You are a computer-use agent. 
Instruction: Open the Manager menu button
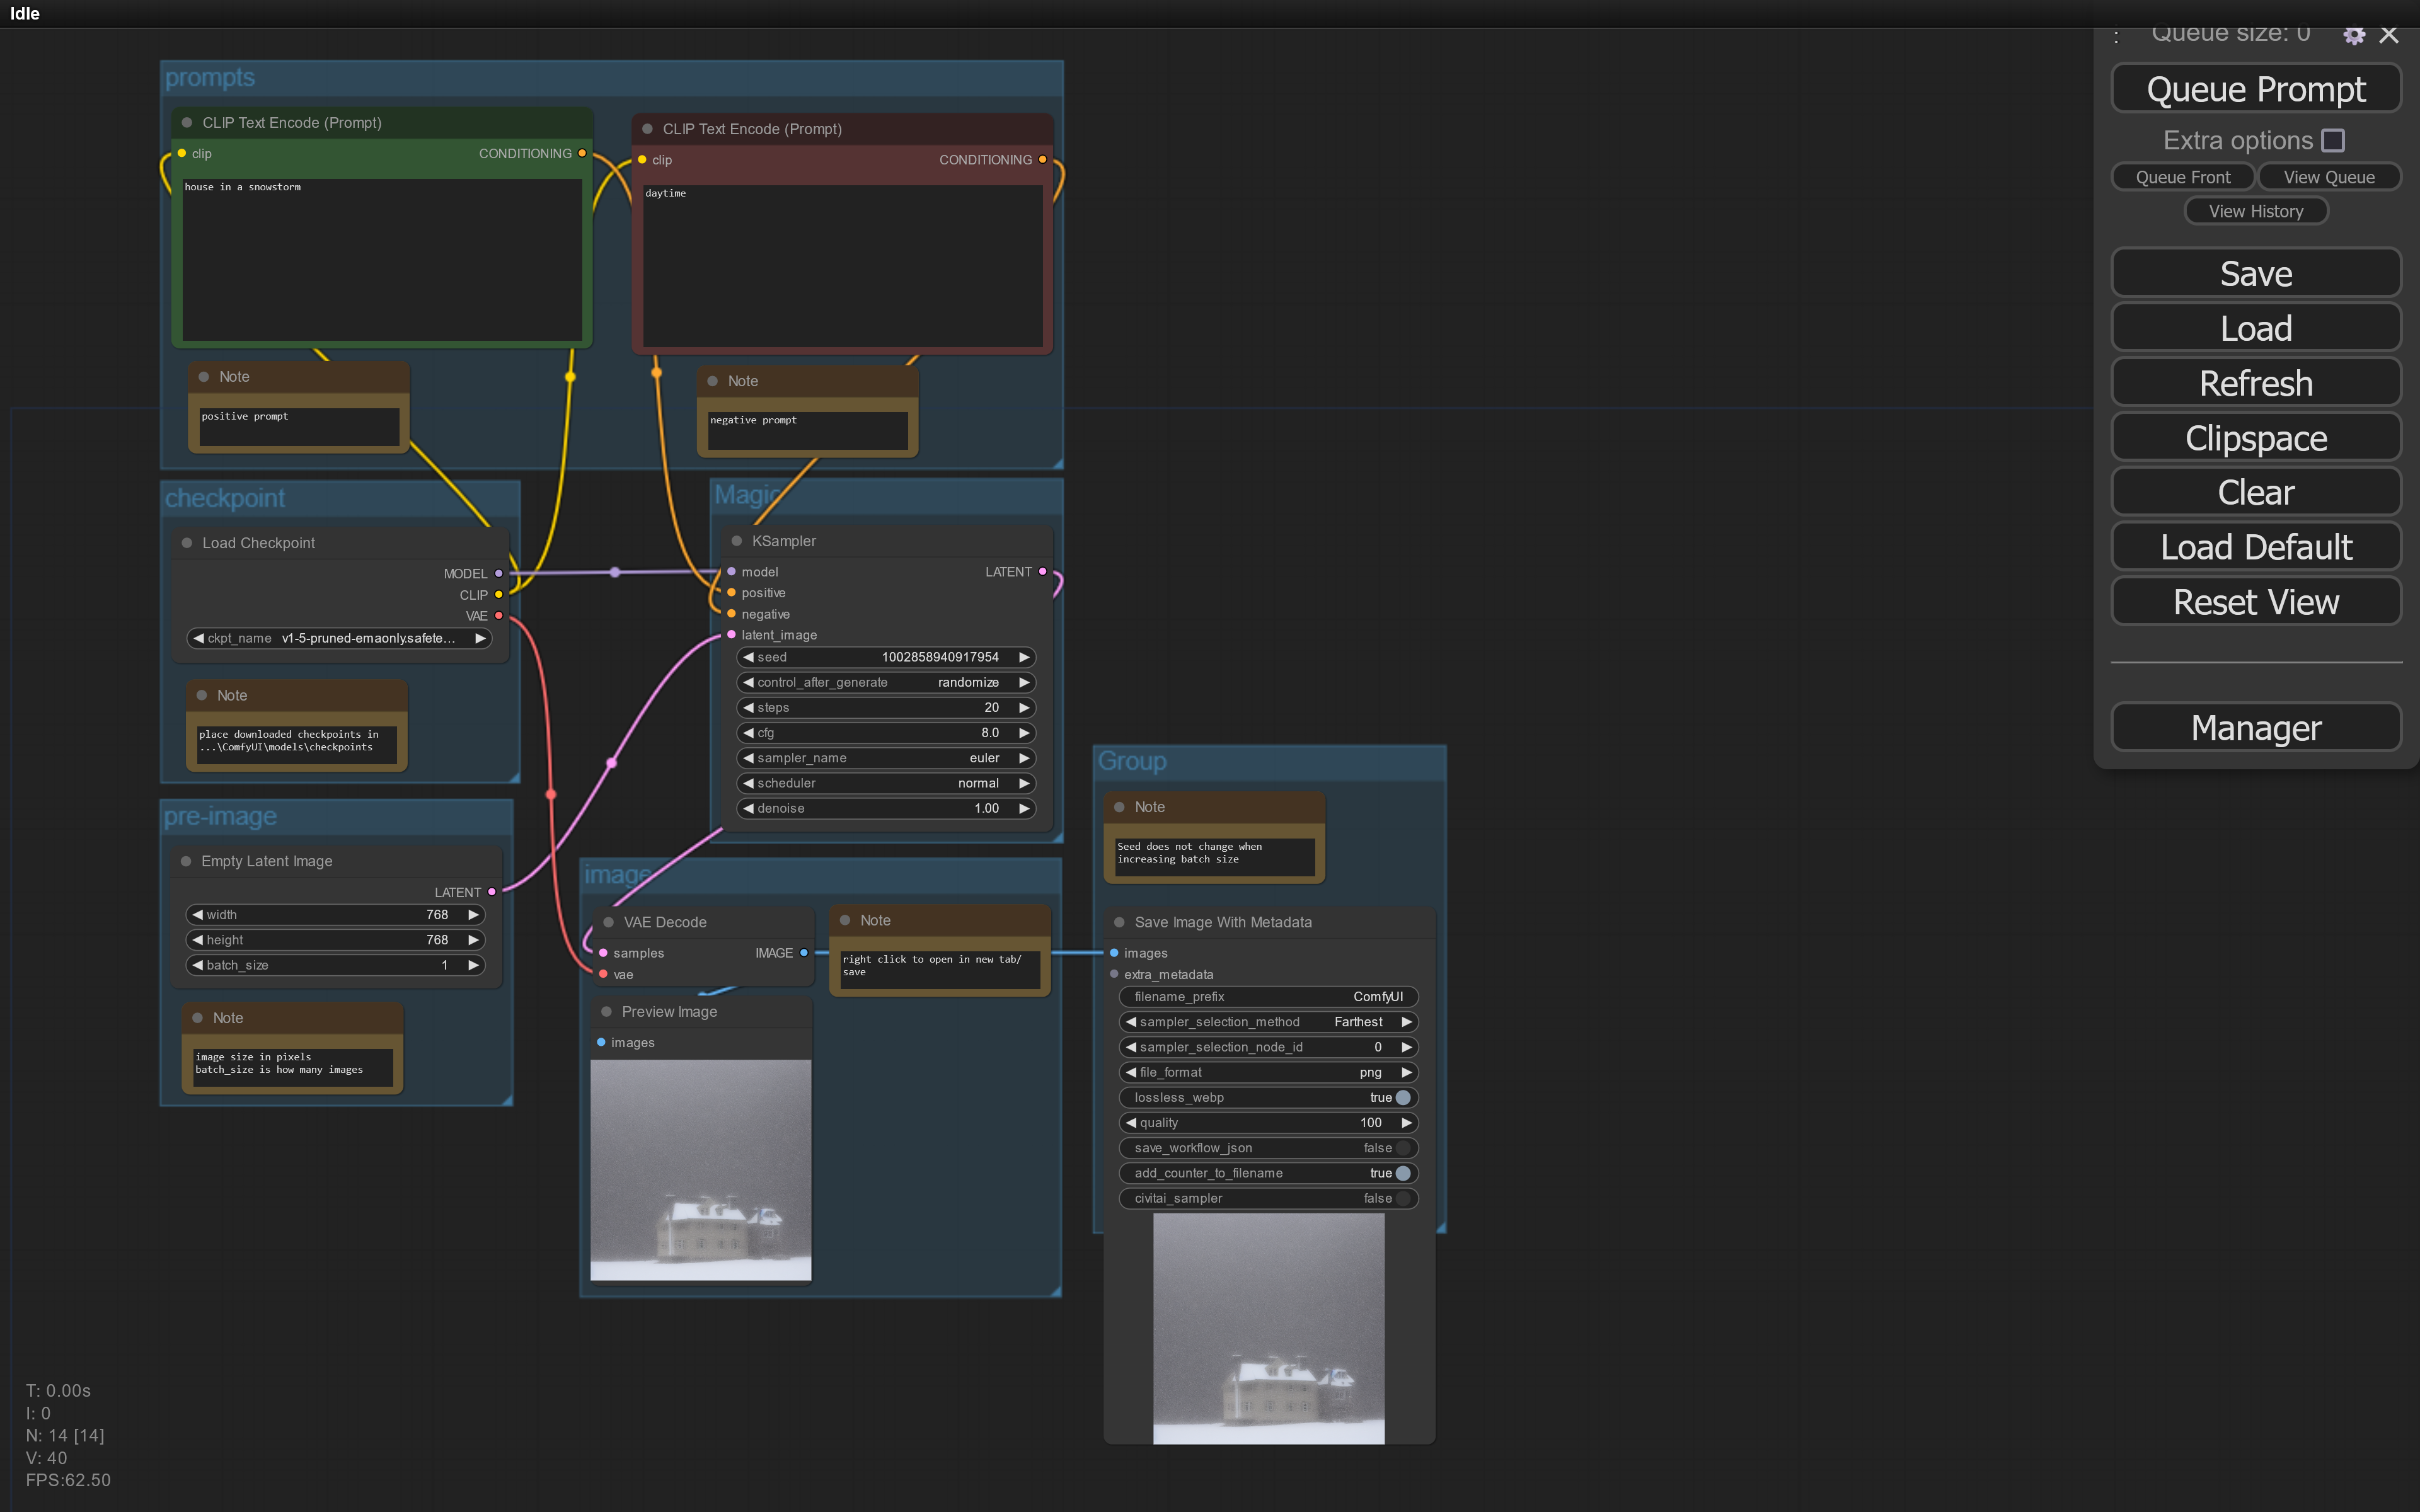pyautogui.click(x=2255, y=728)
